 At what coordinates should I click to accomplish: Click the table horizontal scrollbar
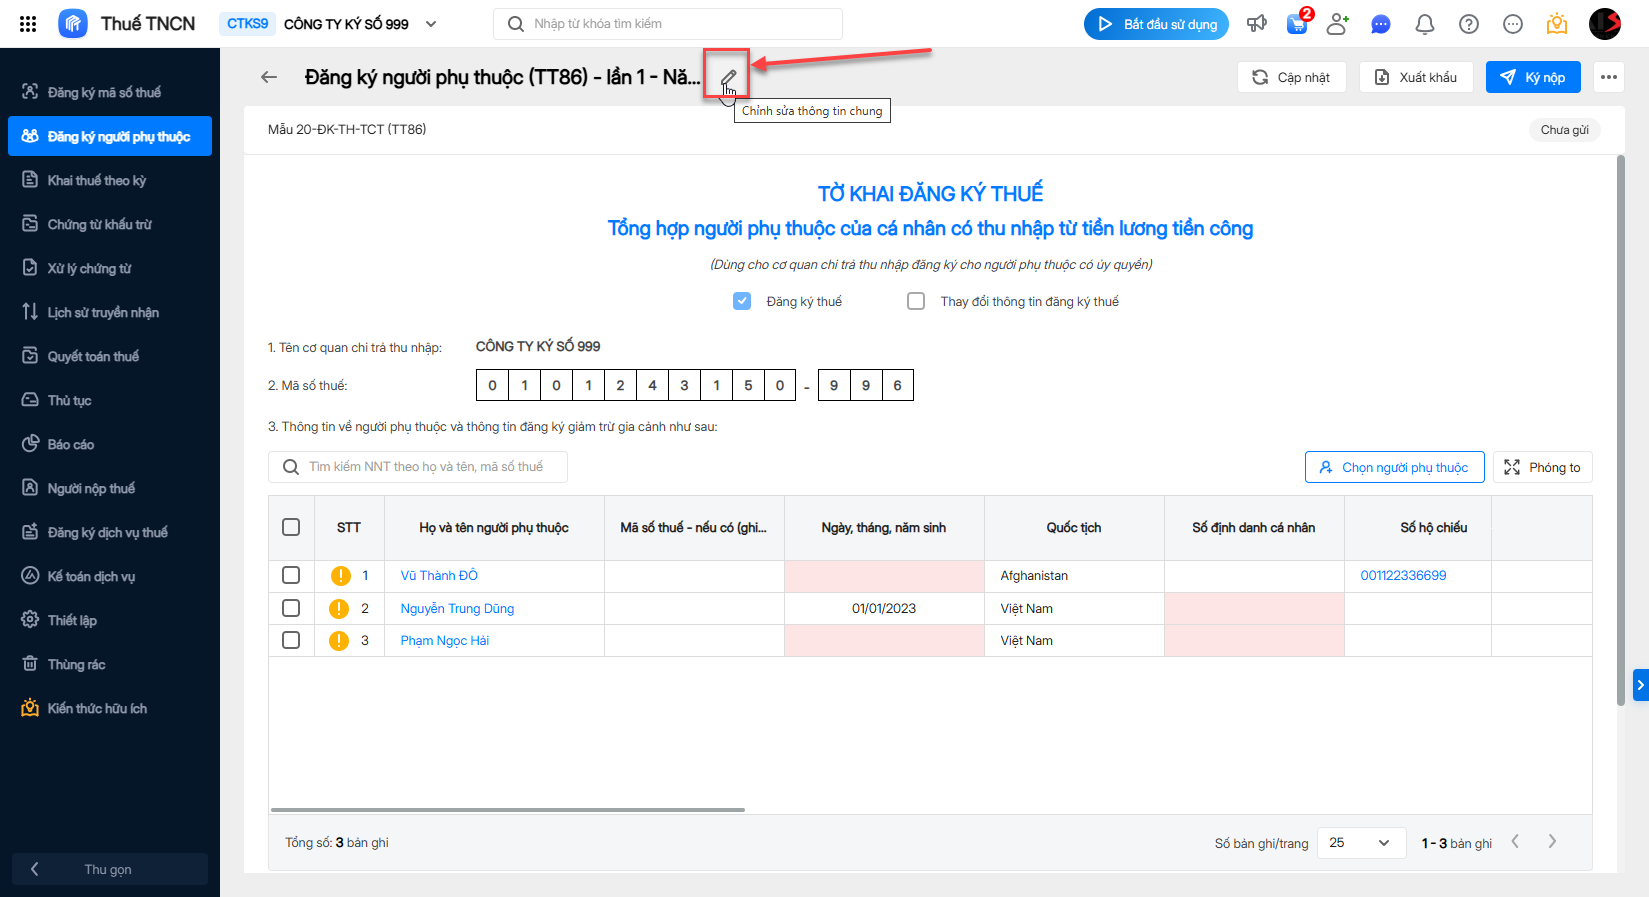tap(508, 810)
